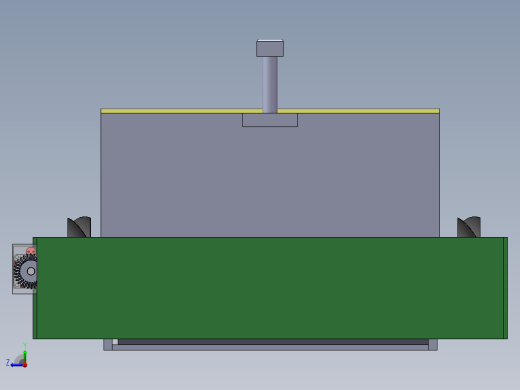Click the gearbox housing frame at left
The height and width of the screenshot is (390, 520).
tap(24, 269)
